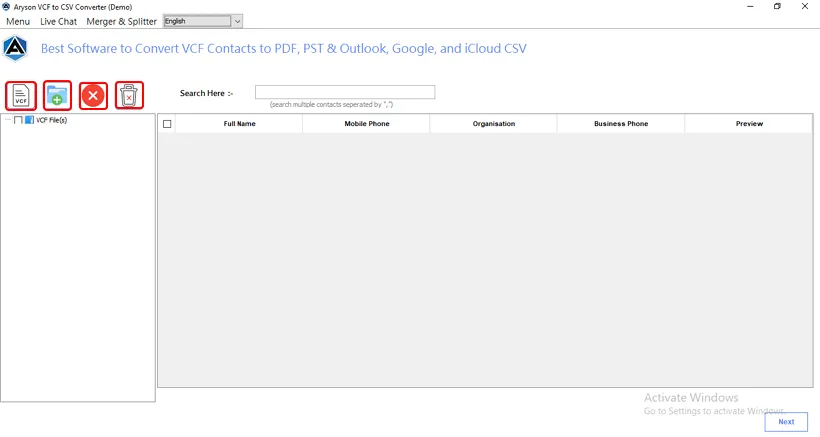The height and width of the screenshot is (437, 820).
Task: Open the Menu menu
Action: [18, 21]
